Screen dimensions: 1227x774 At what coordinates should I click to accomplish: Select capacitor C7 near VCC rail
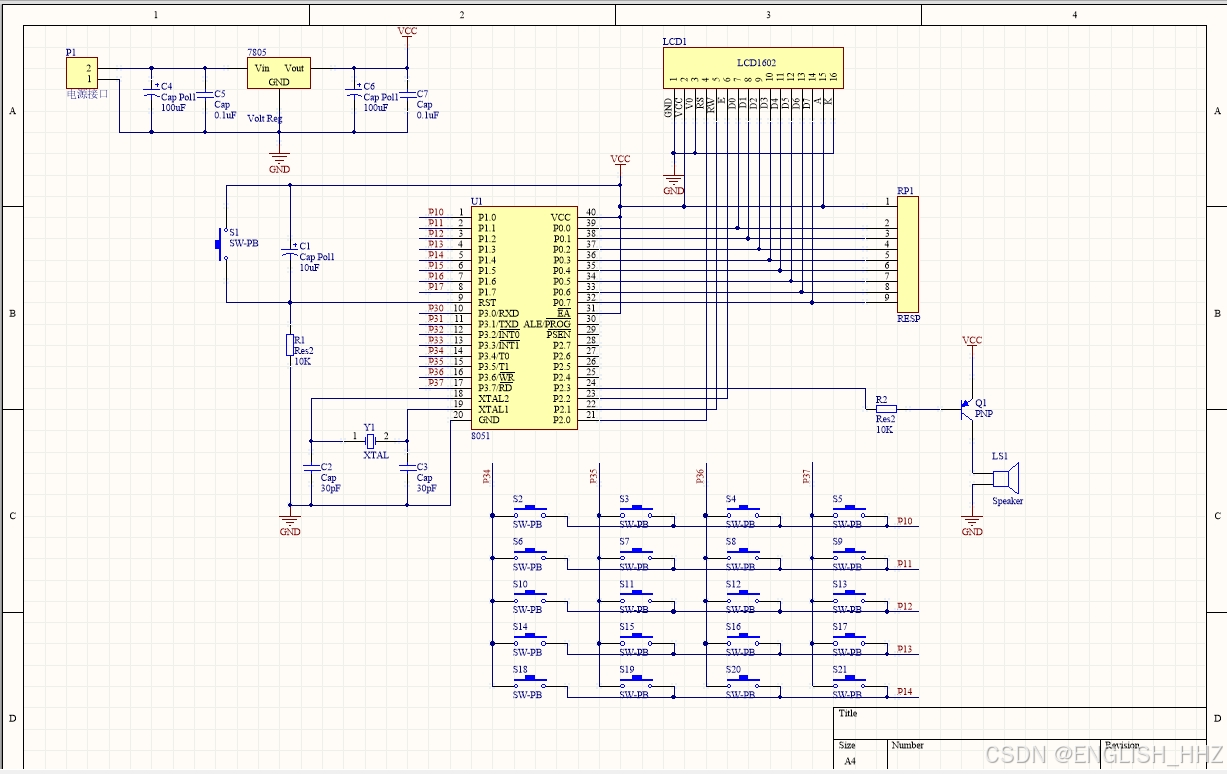pos(408,94)
